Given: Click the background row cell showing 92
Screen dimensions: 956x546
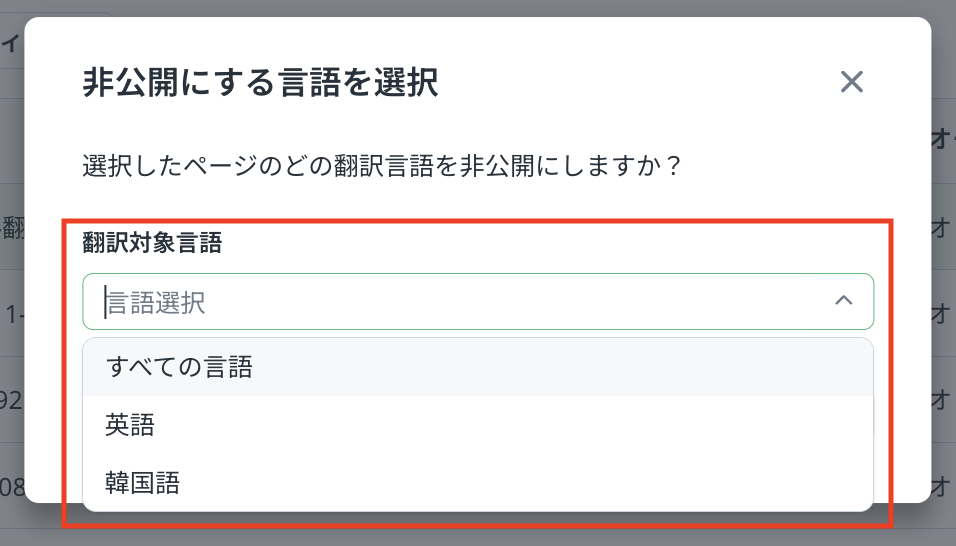Looking at the screenshot, I should point(12,400).
